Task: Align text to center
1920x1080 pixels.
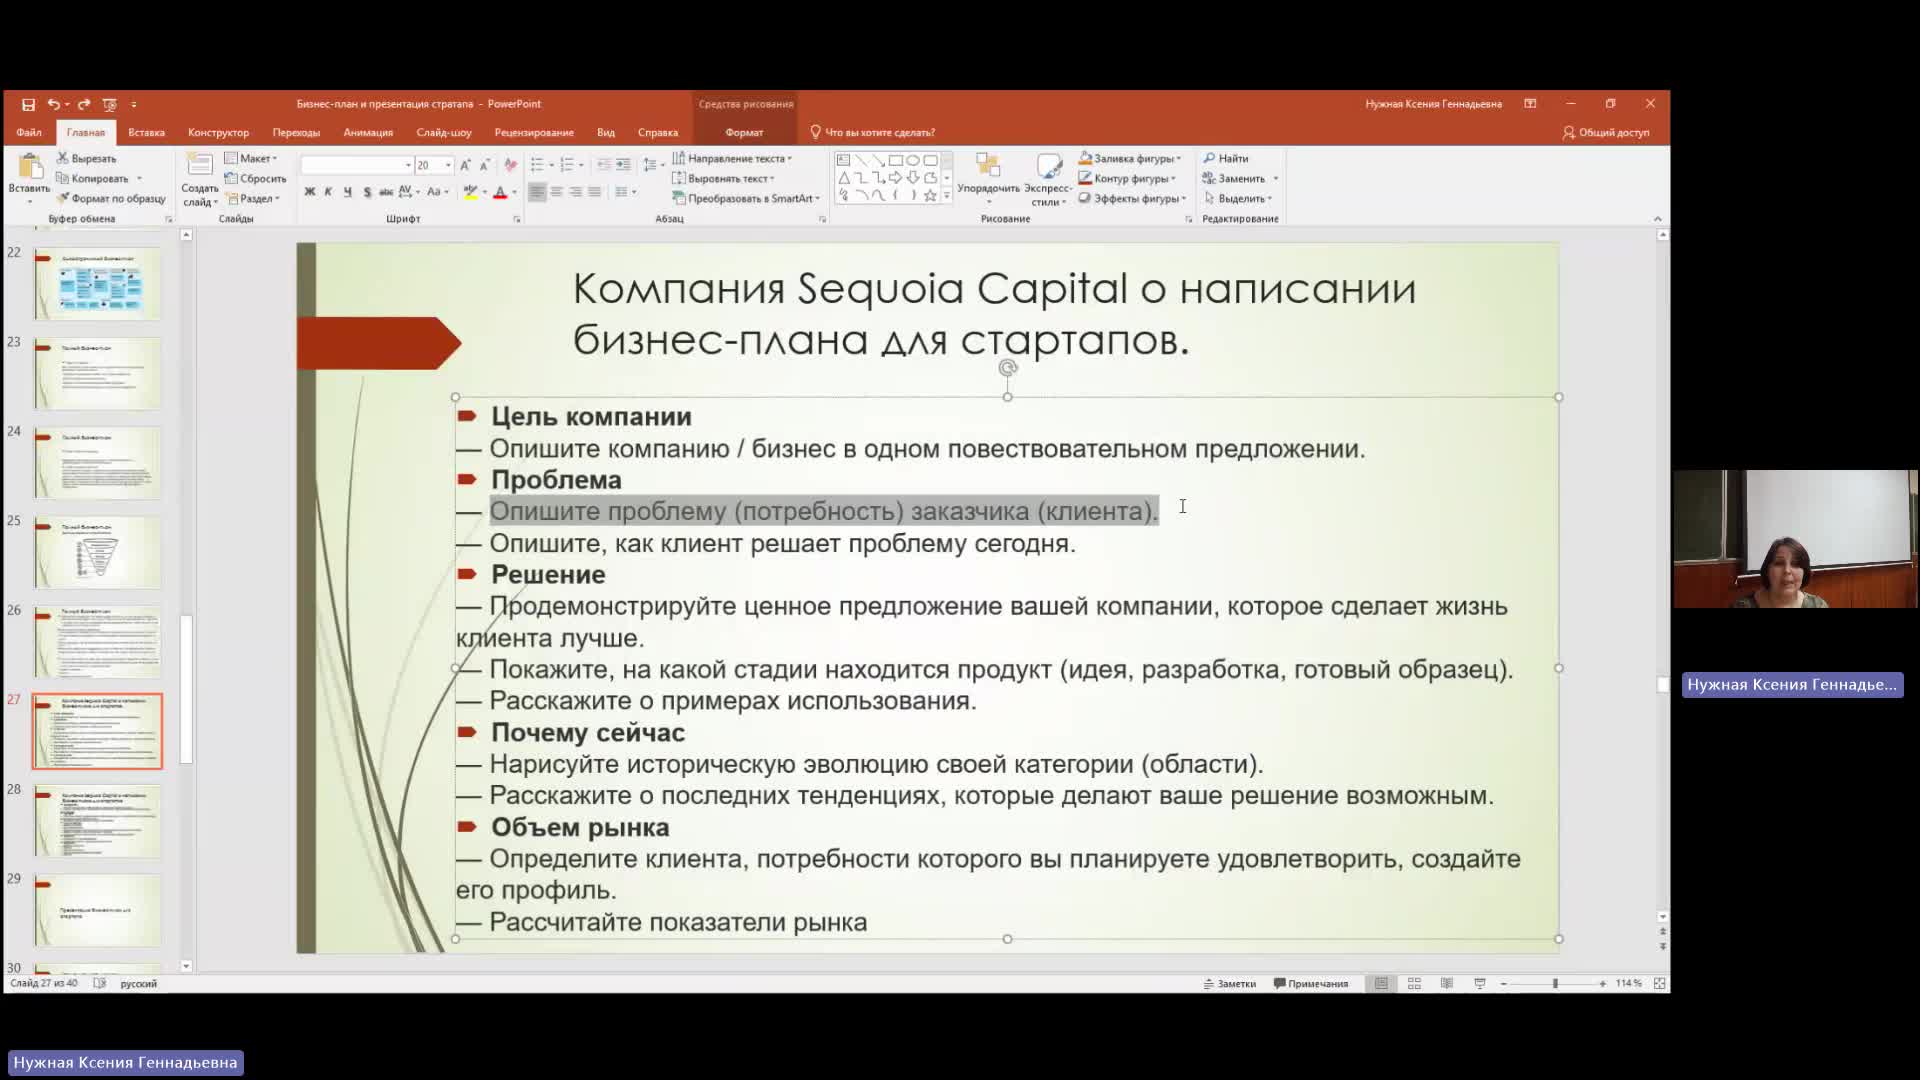Action: tap(557, 192)
